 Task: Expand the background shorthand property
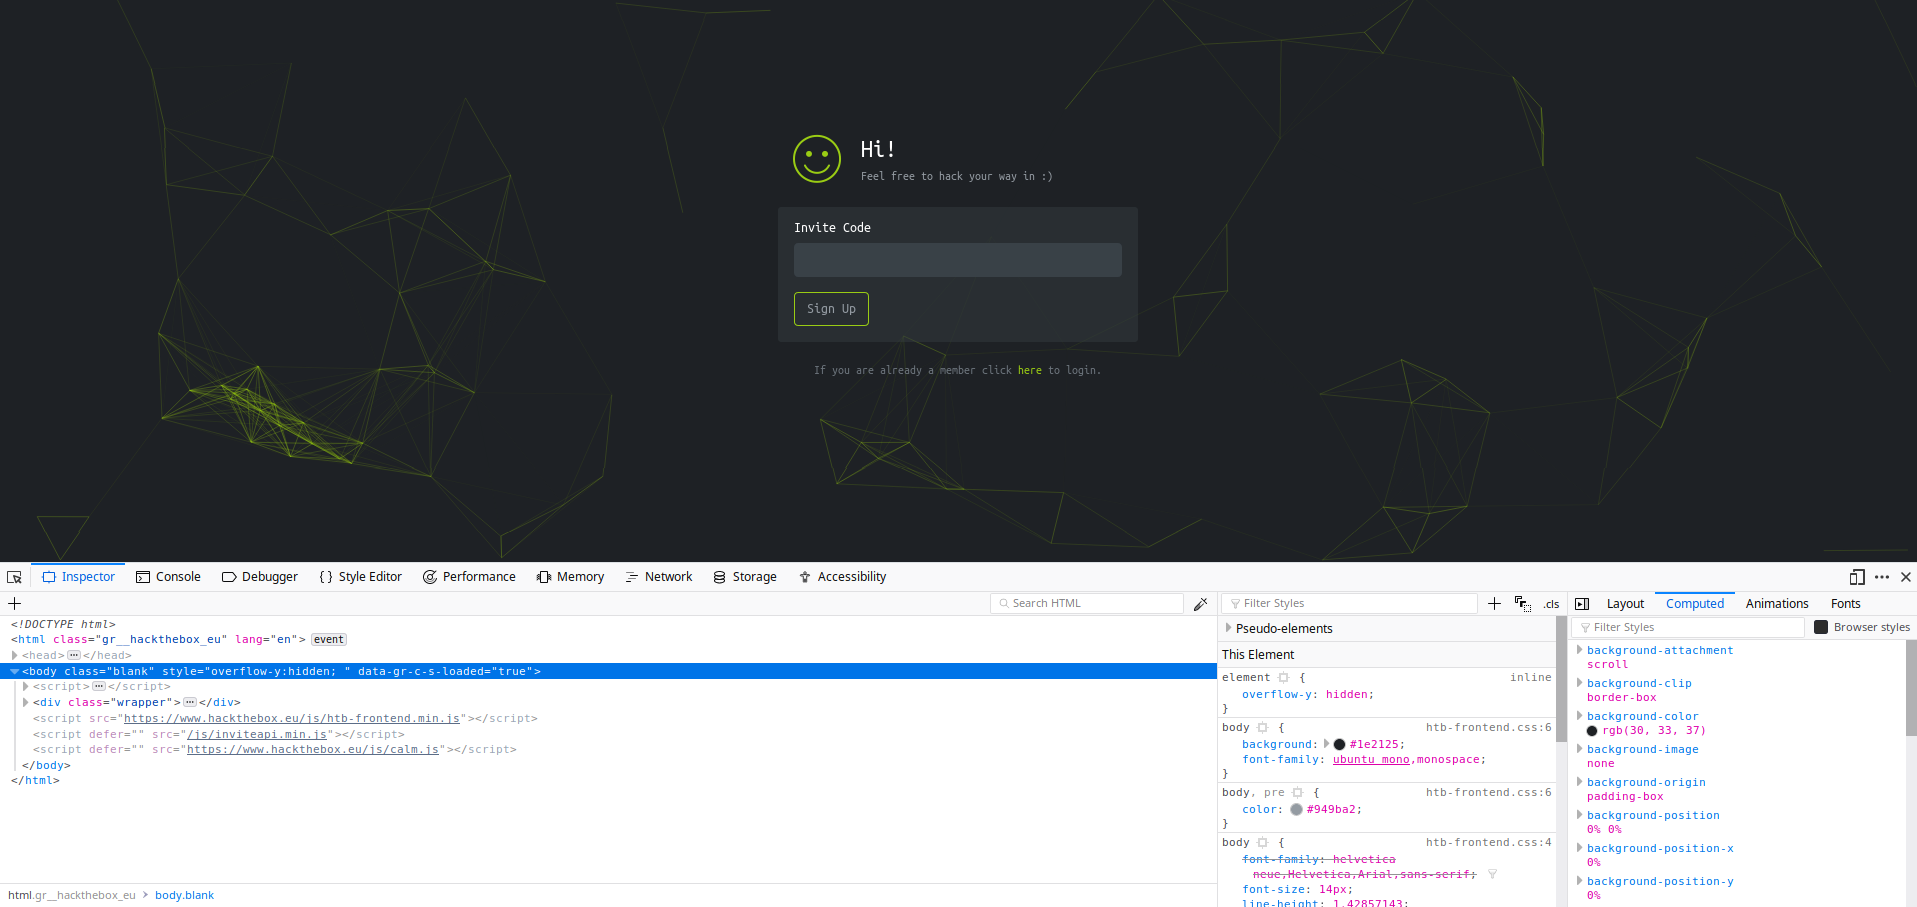pos(1327,744)
